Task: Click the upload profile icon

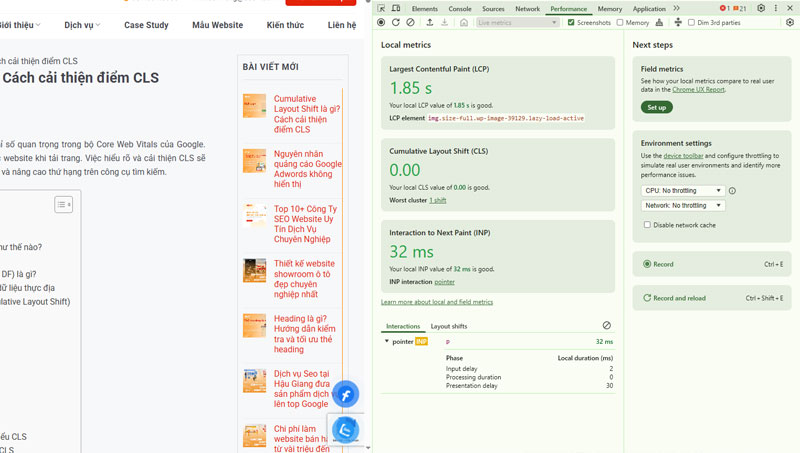Action: coord(430,22)
